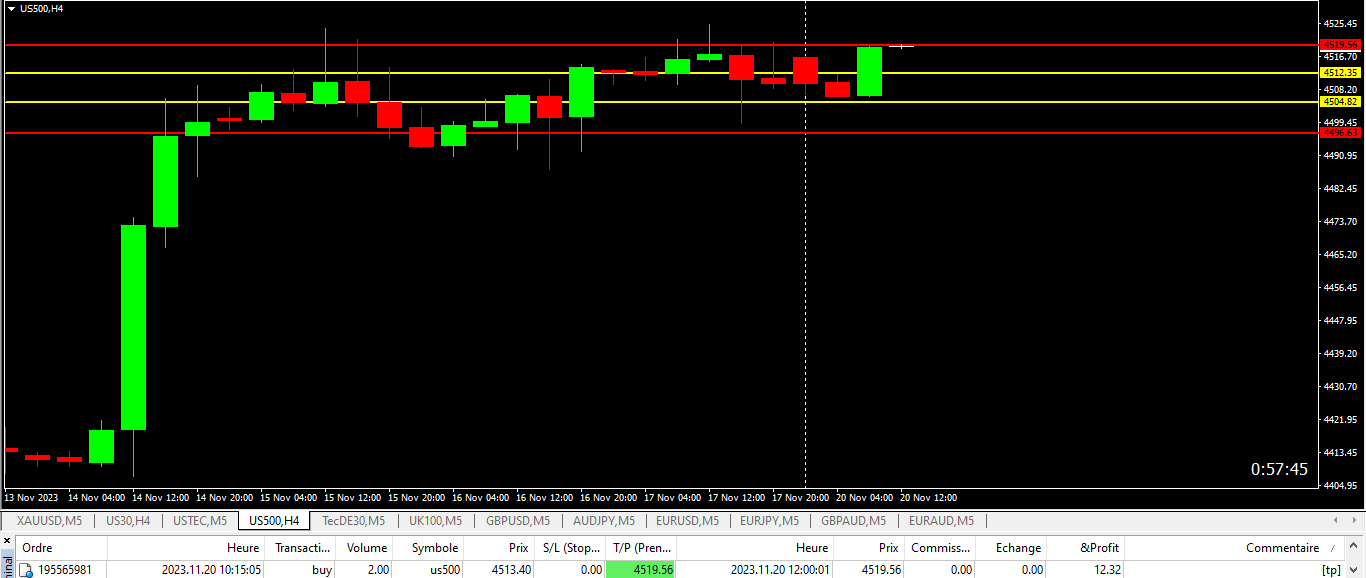Click the 14 Nov 12:00 time axis label
Screen dimensions: 1366x578
tap(161, 498)
